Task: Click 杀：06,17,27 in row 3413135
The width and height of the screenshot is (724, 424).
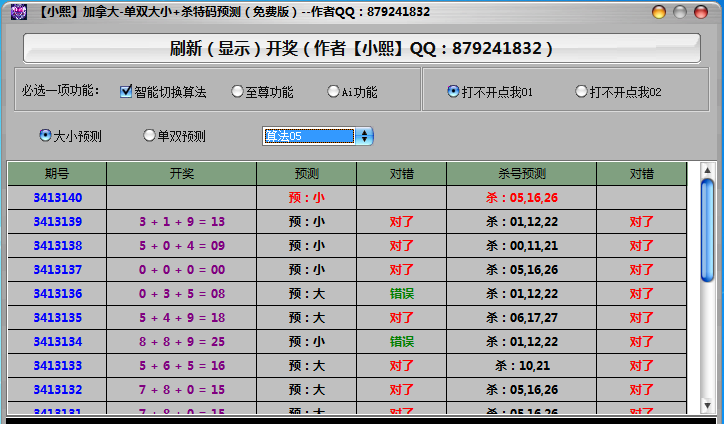Action: 522,318
